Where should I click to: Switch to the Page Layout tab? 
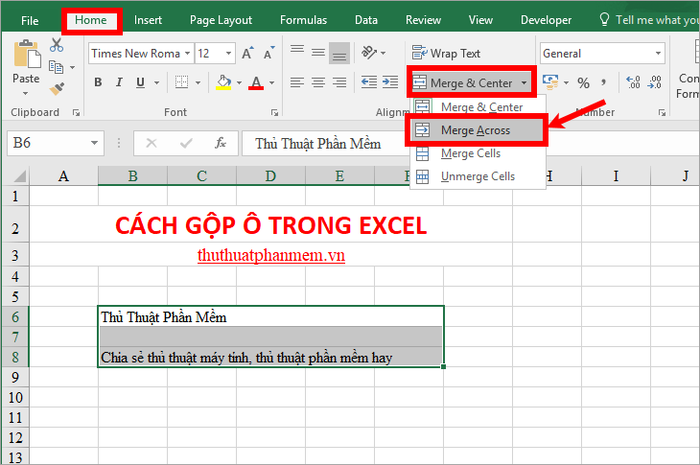point(221,20)
